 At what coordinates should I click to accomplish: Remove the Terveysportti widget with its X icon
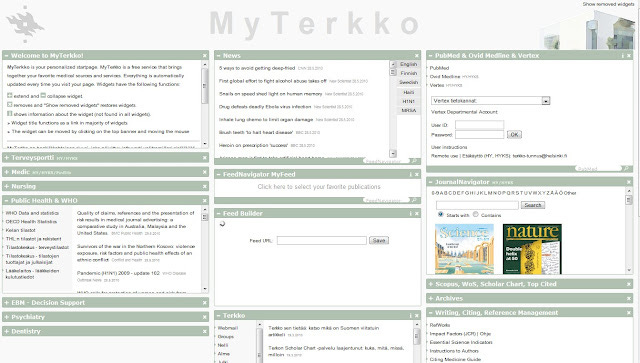[x=205, y=158]
